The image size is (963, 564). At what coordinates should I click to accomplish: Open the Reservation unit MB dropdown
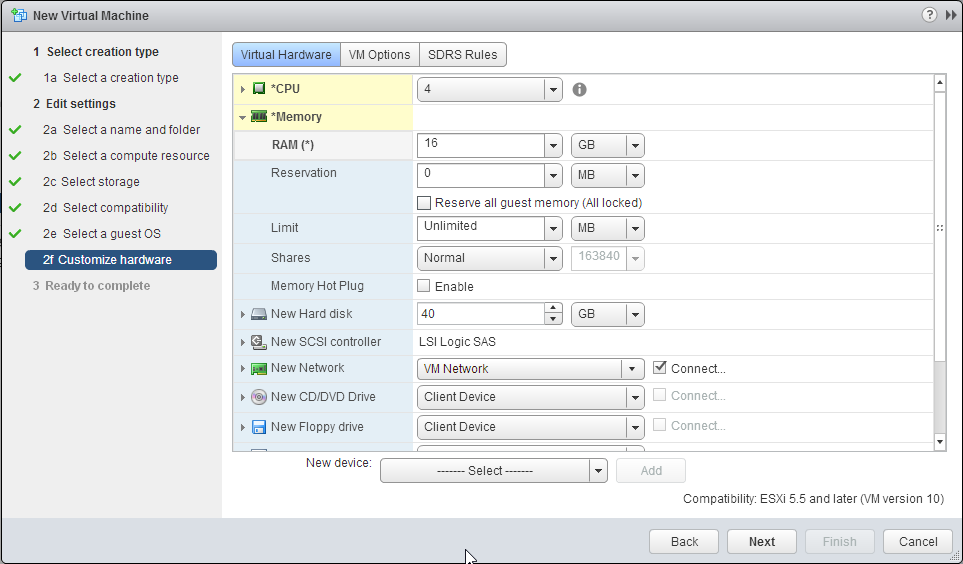607,176
